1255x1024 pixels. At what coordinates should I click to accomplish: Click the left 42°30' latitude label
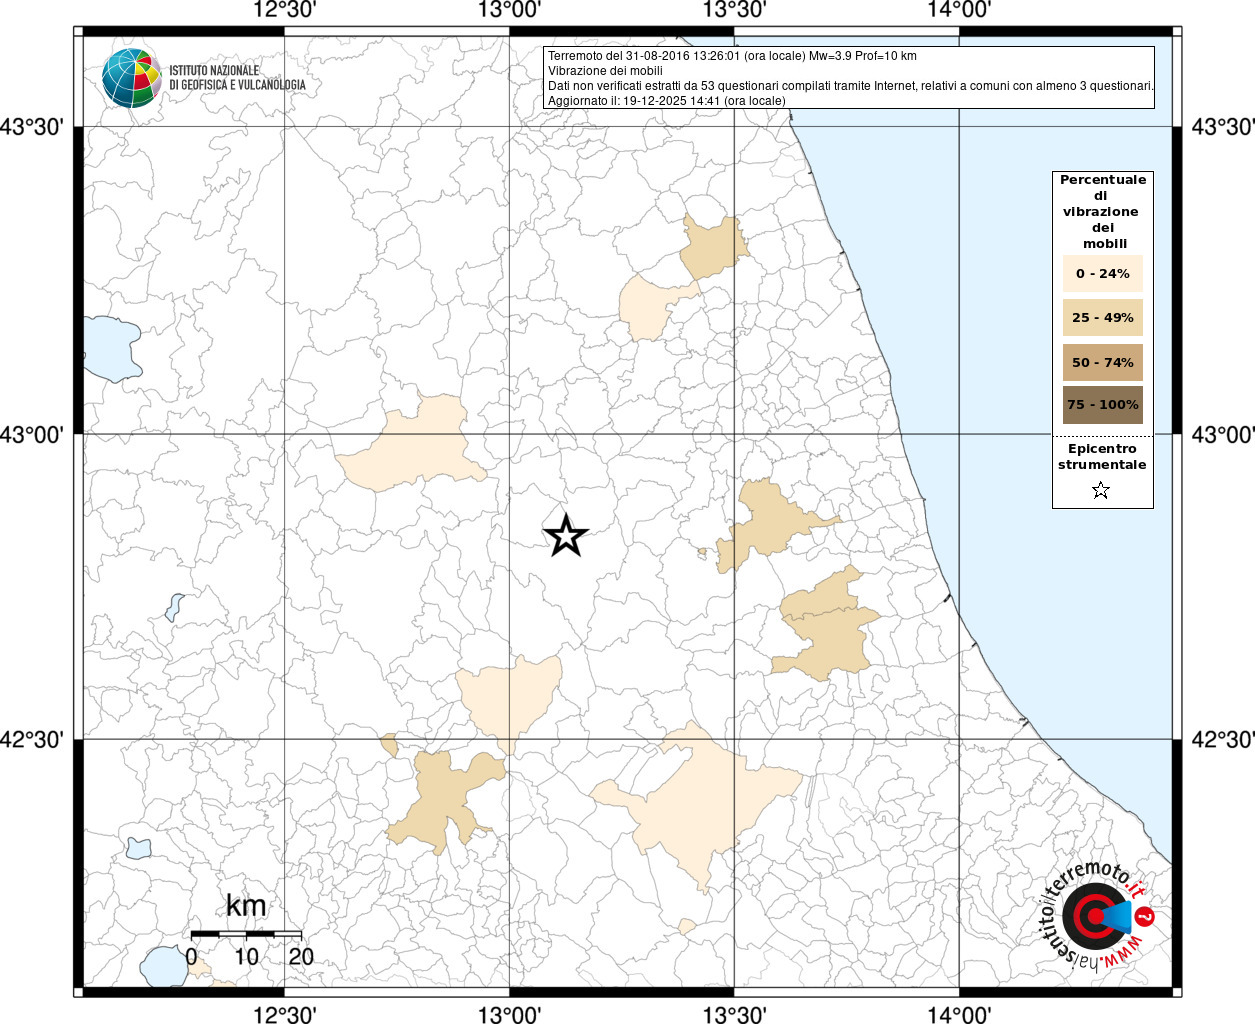(x=32, y=740)
